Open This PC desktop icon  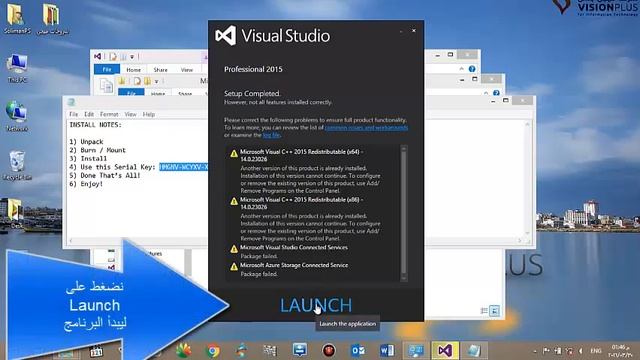pos(17,68)
